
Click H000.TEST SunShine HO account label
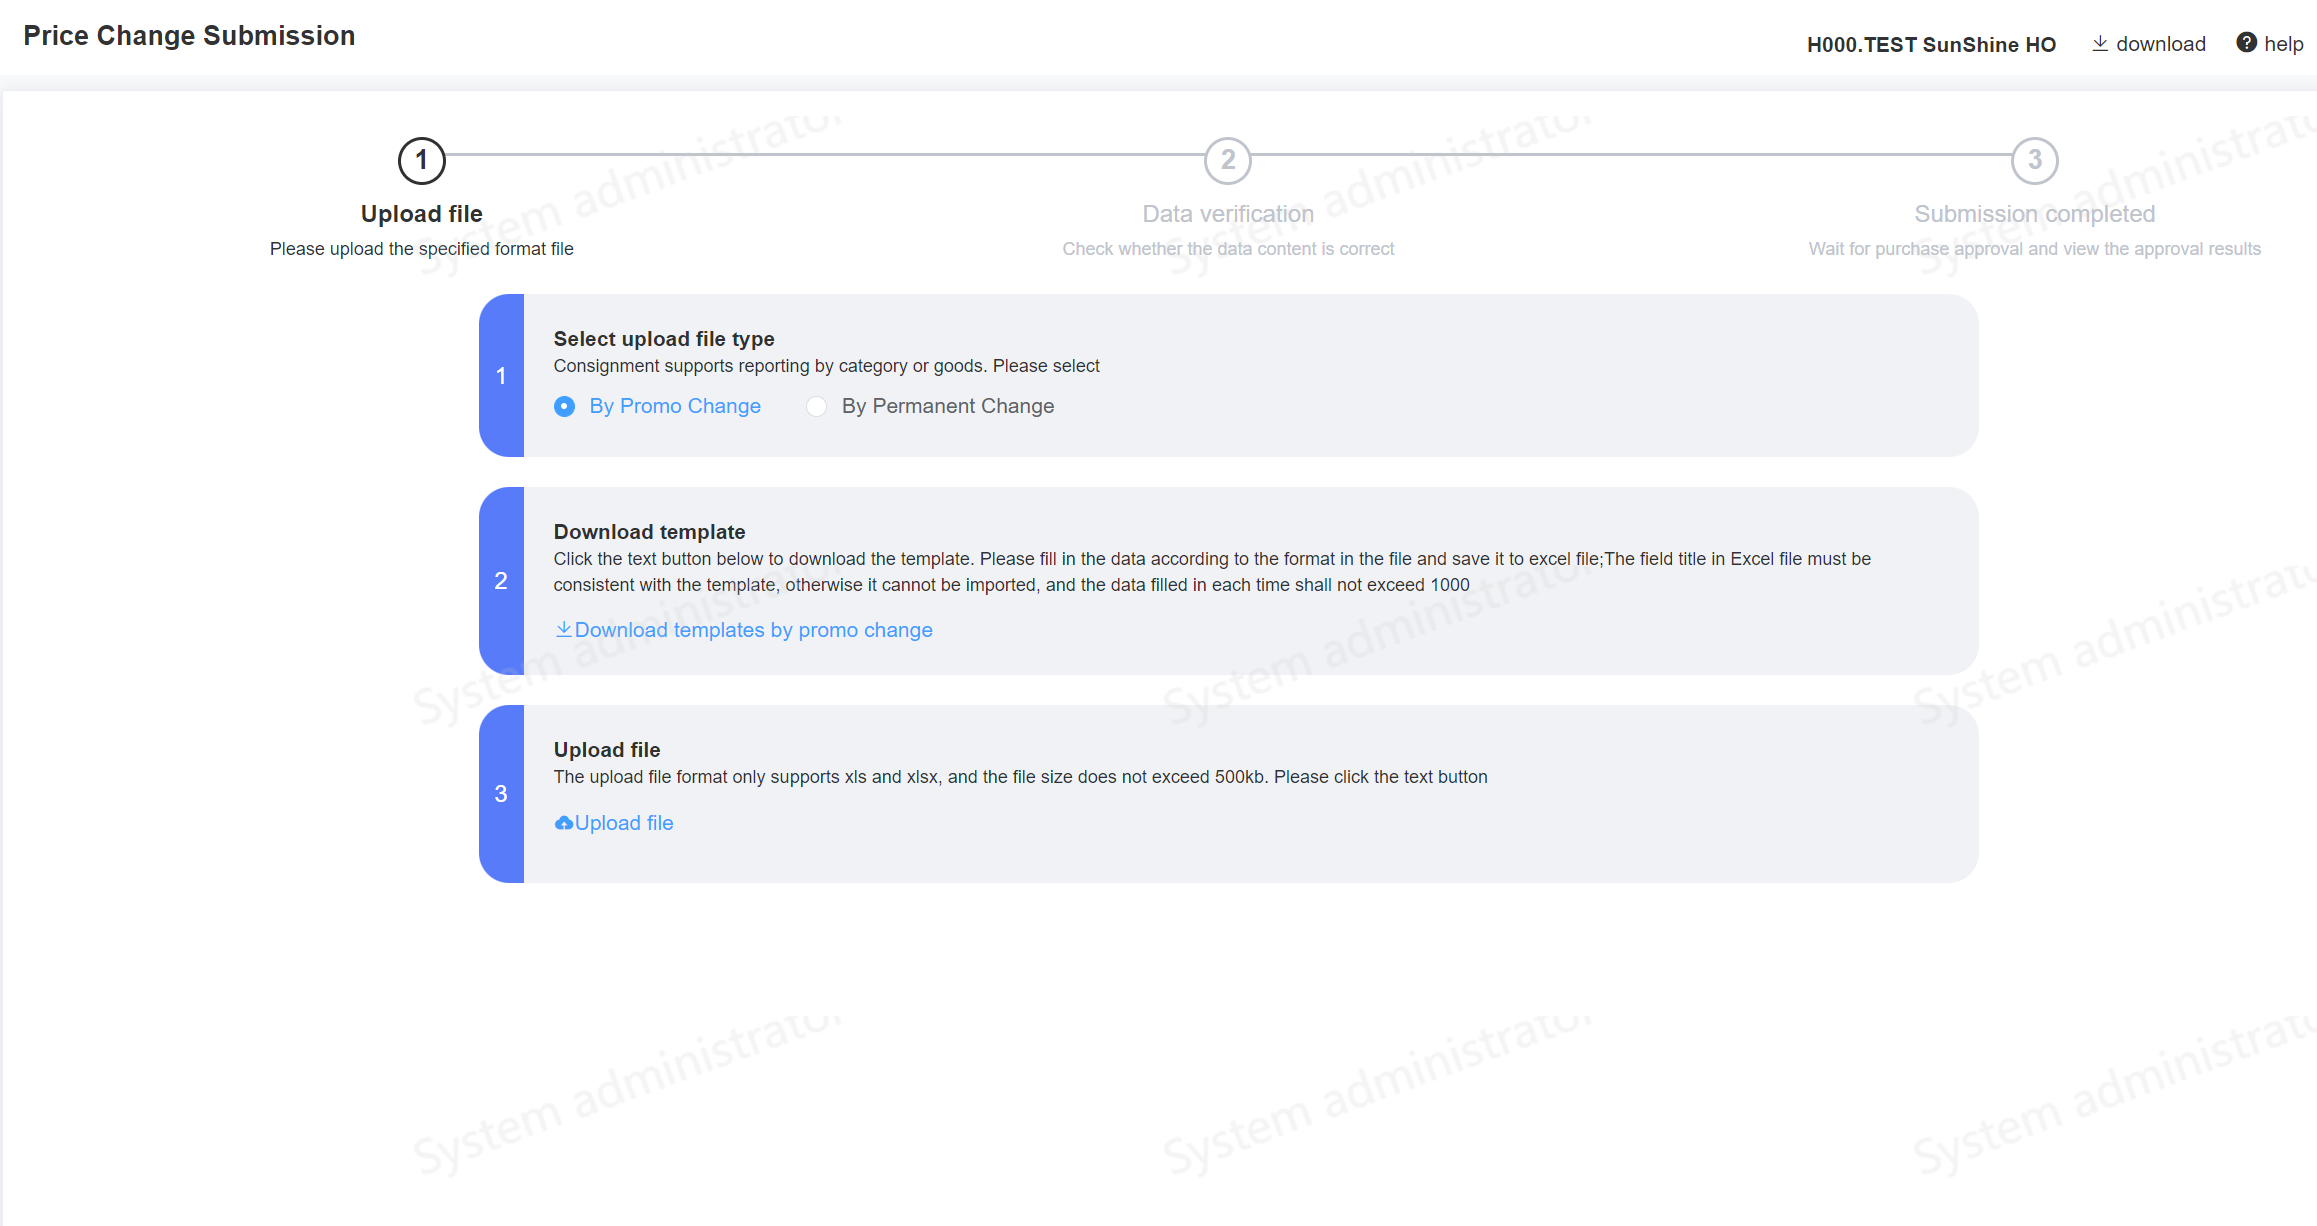(x=1931, y=45)
